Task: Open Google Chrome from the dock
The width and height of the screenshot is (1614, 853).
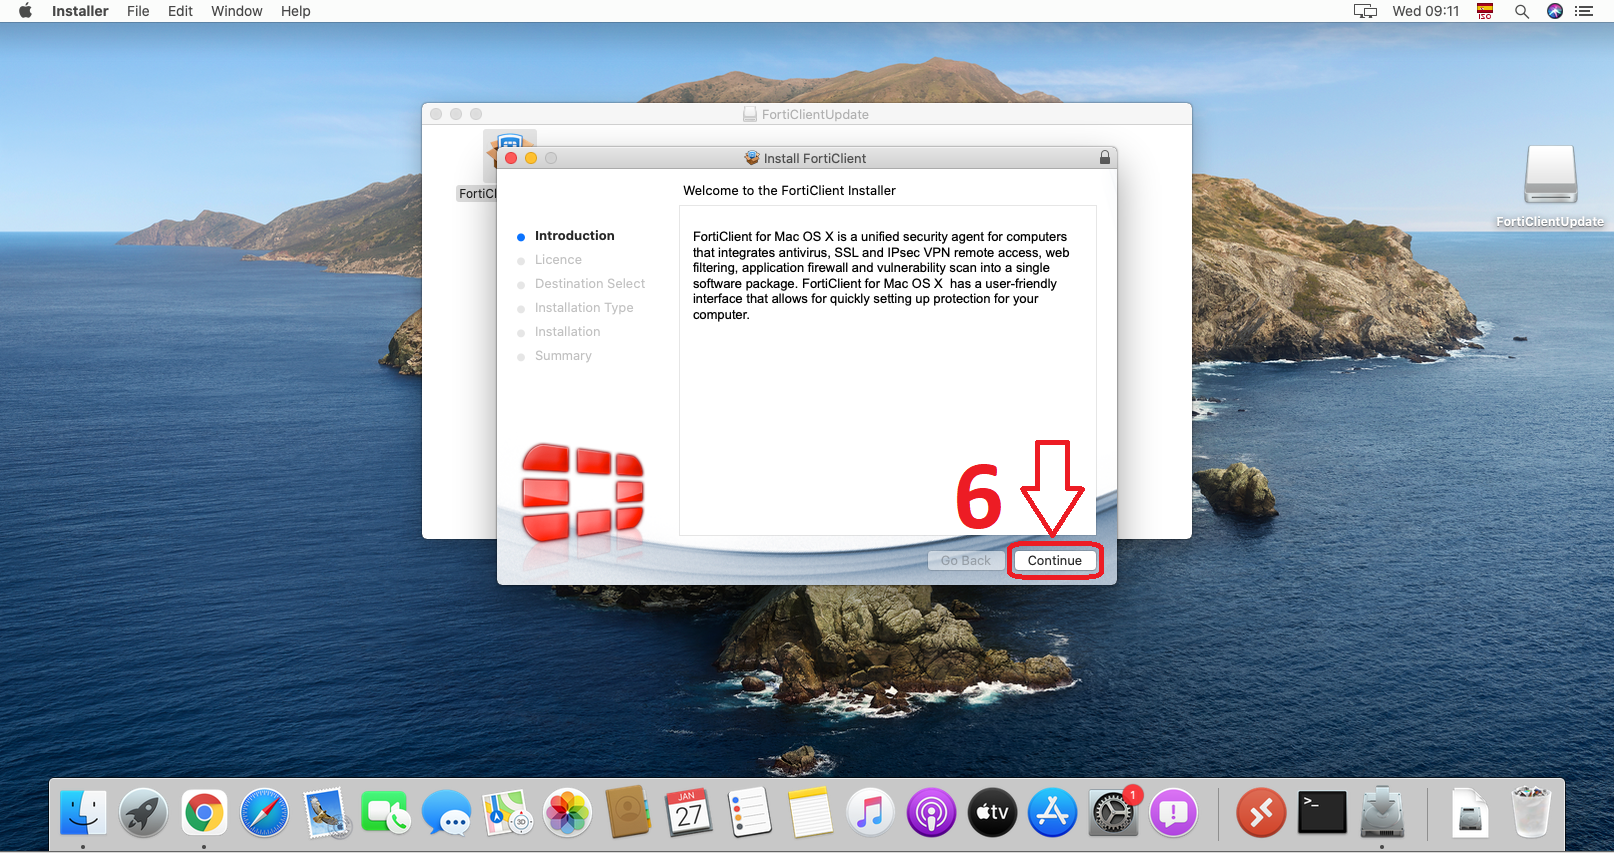Action: tap(204, 813)
